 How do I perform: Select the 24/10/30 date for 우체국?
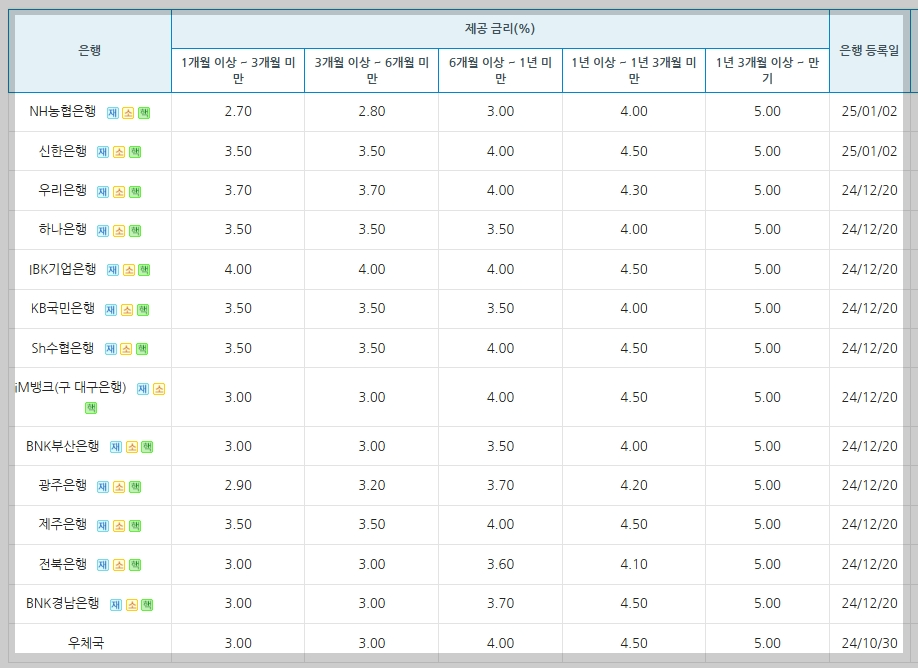[869, 643]
